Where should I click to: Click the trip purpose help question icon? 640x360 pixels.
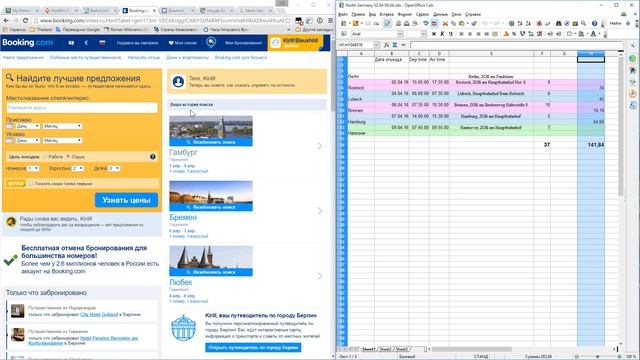153,157
